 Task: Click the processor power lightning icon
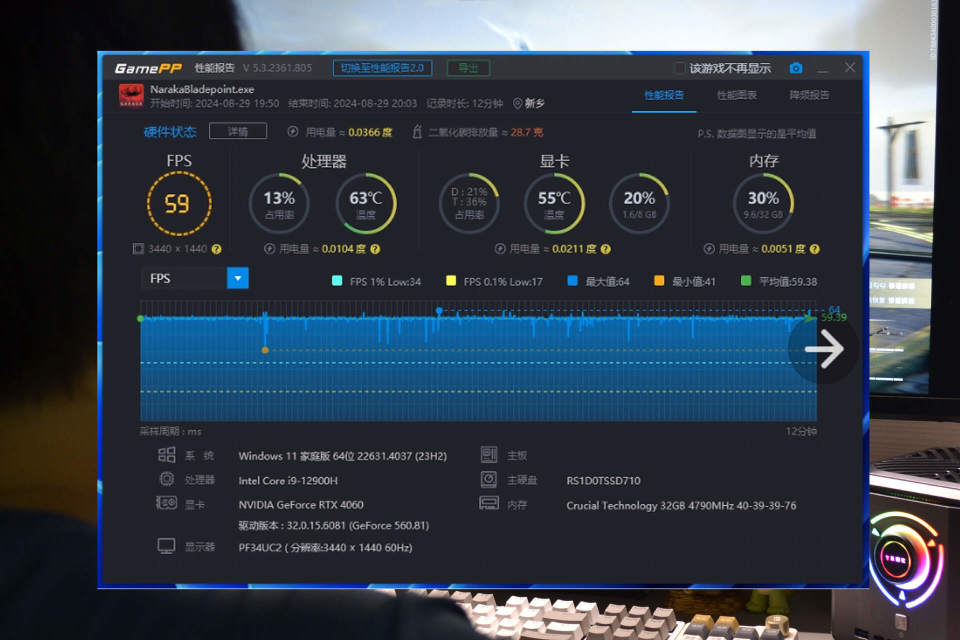269,249
